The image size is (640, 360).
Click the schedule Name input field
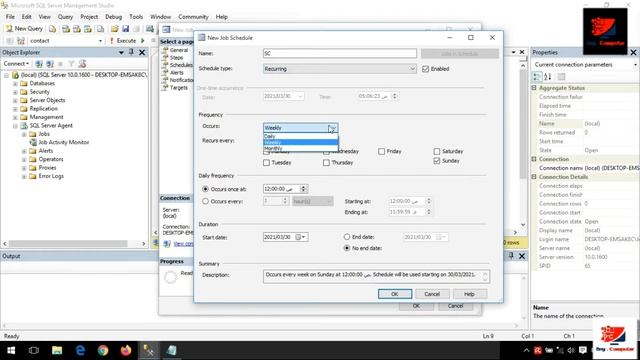pos(340,53)
